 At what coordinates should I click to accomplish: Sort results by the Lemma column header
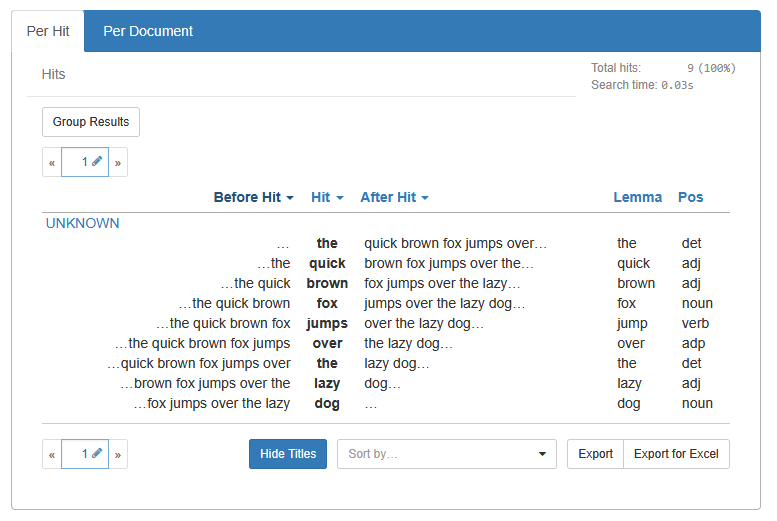[x=637, y=197]
